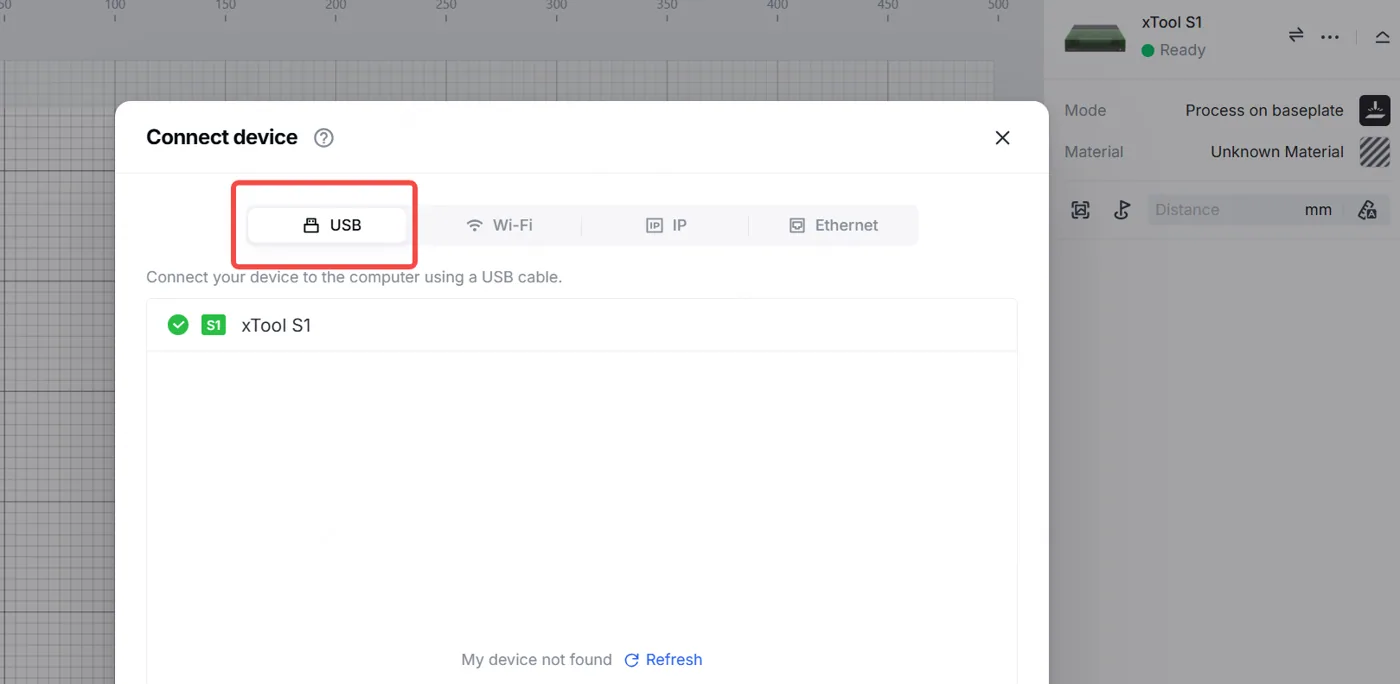Click the baseplate mode icon
Screen dimensions: 1400x684
pos(1375,110)
